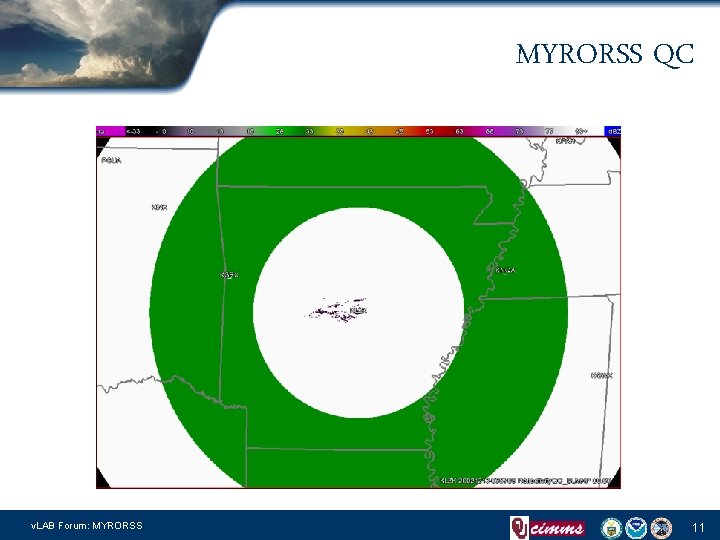Click the magenta block at the color scale start

(110, 131)
